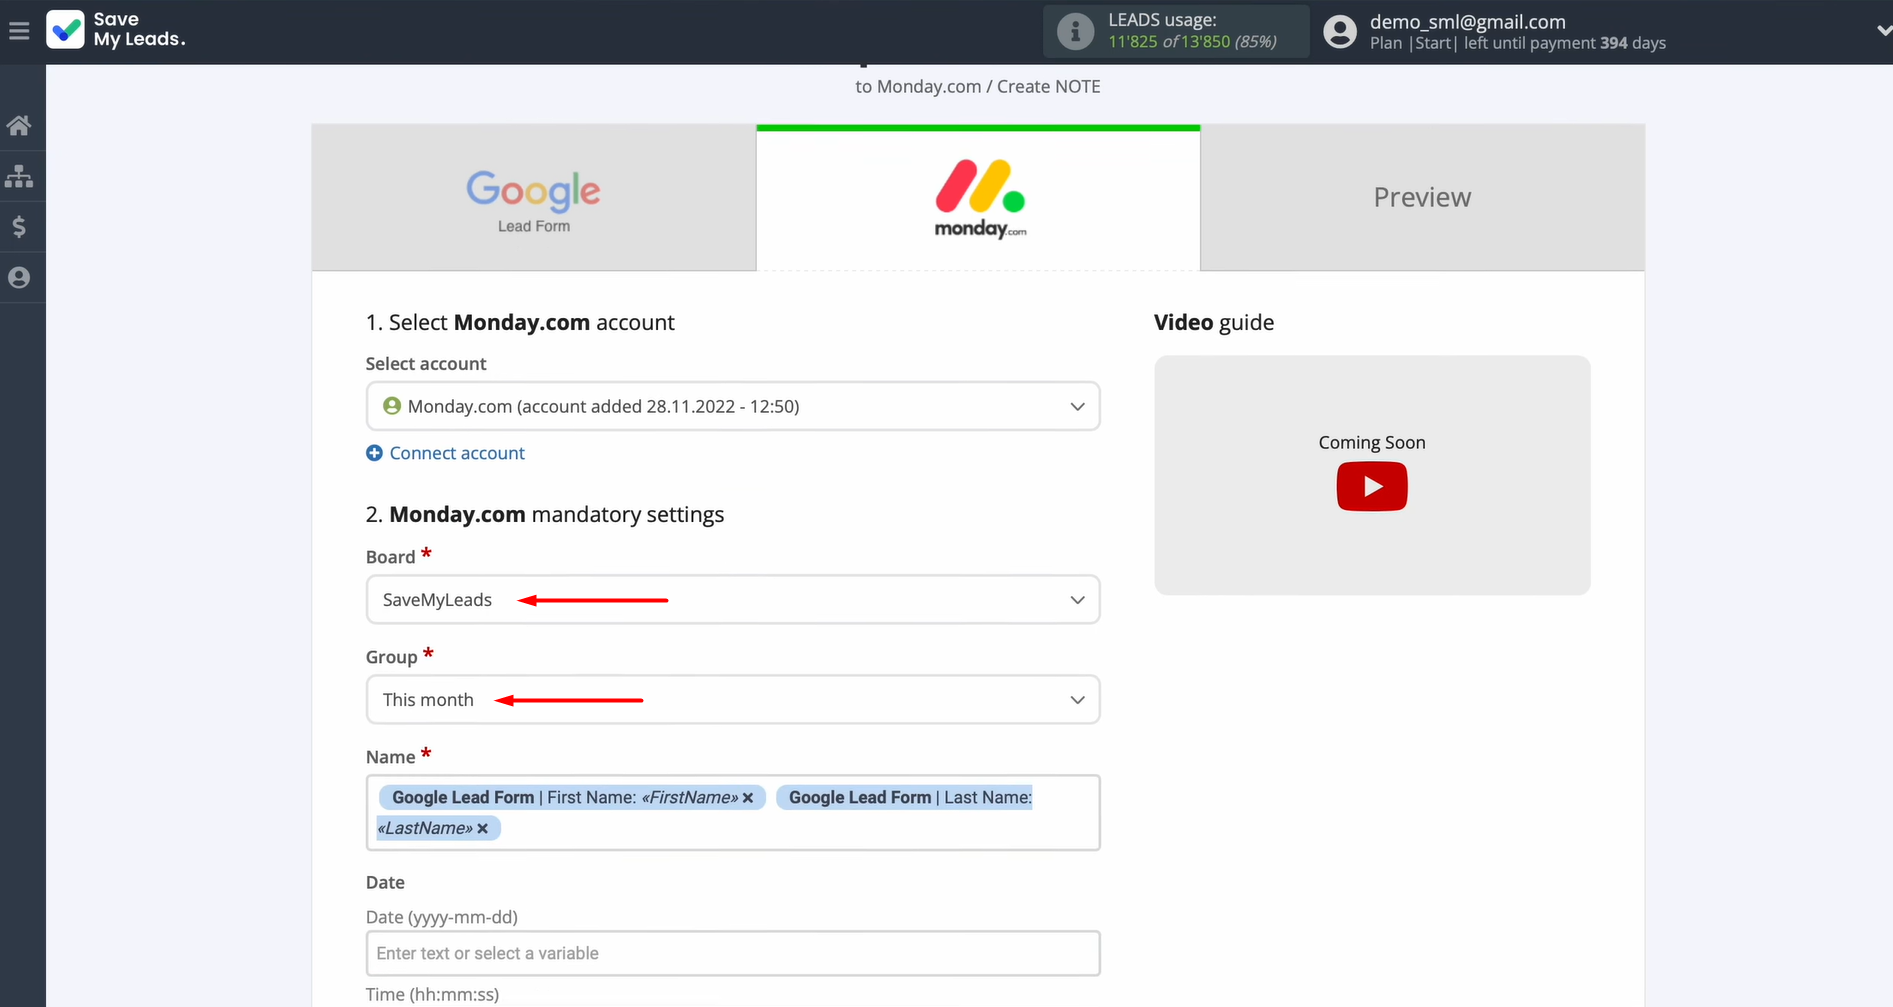The height and width of the screenshot is (1007, 1893).
Task: Open the profile sidebar icon
Action: (x=19, y=278)
